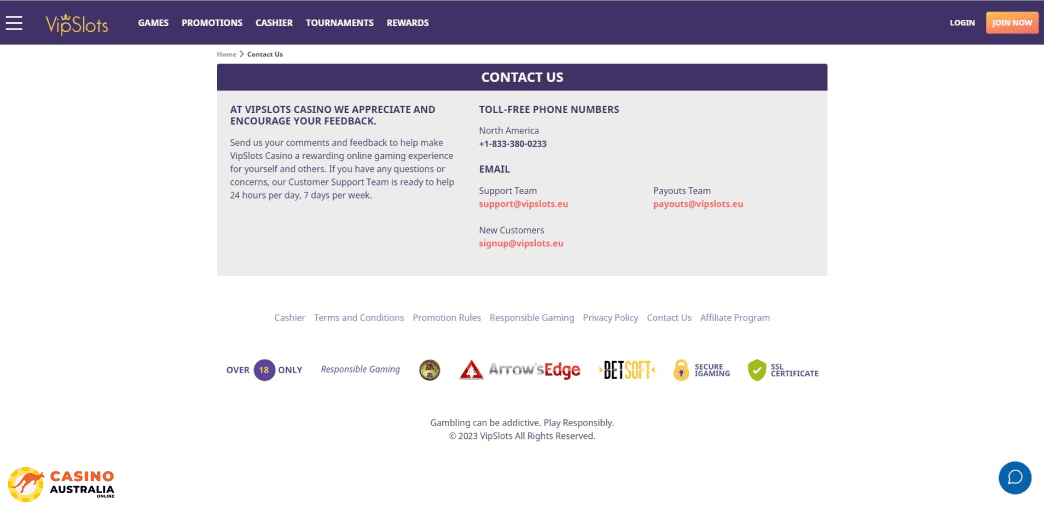1044x508 pixels.
Task: Open the Promotions menu item
Action: point(212,23)
